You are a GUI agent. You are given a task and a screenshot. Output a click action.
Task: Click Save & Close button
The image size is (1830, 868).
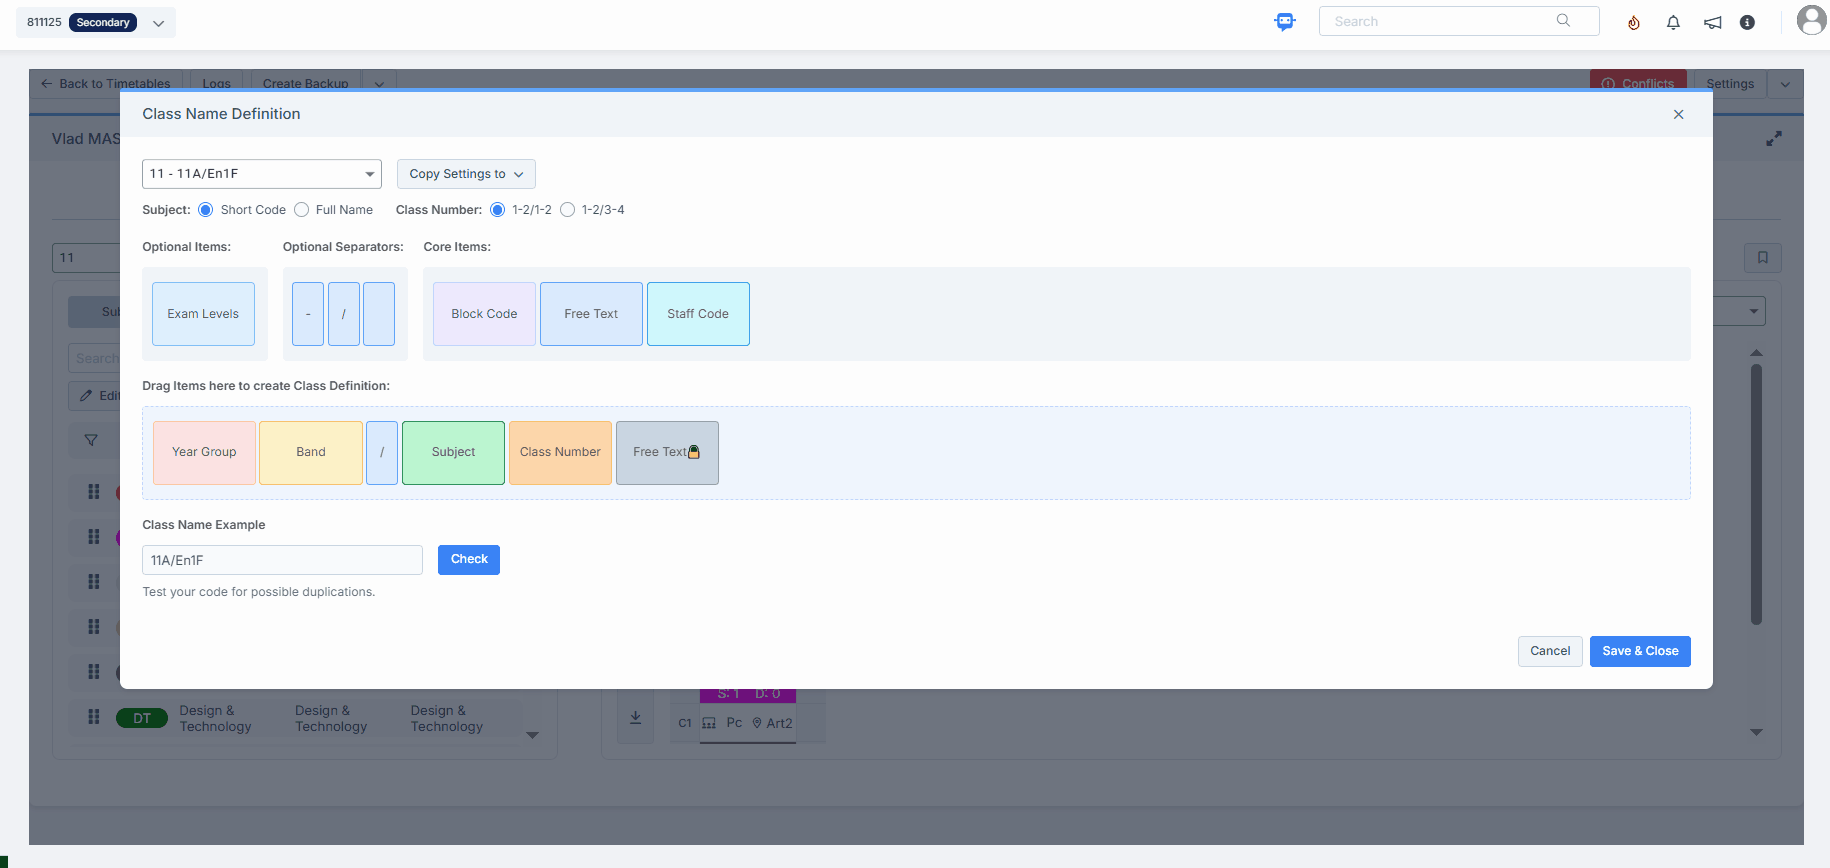tap(1639, 651)
